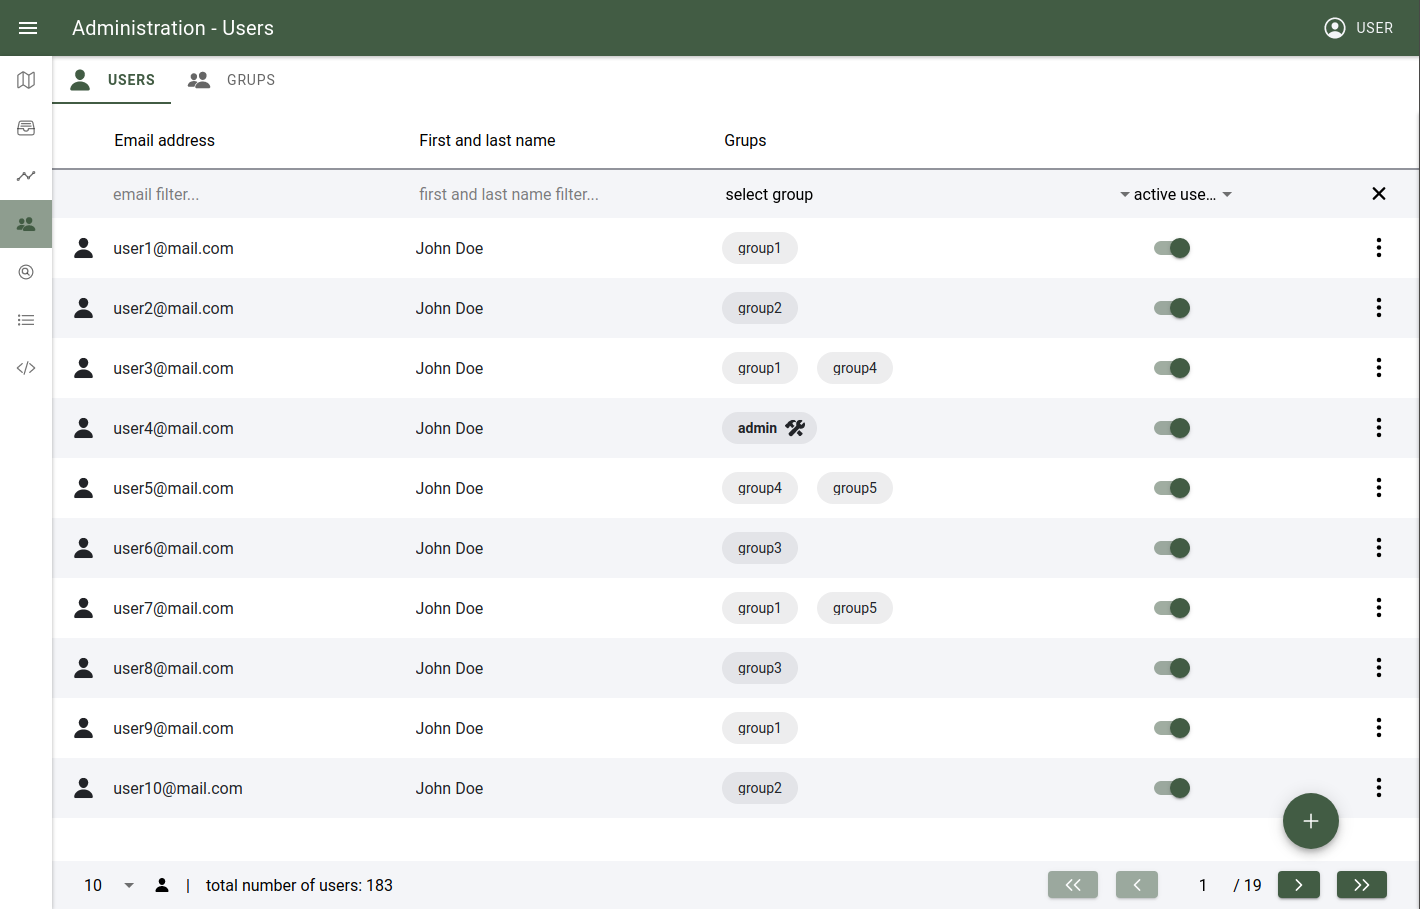Viewport: 1420px width, 909px height.
Task: Clear filters with the X icon
Action: (1379, 194)
